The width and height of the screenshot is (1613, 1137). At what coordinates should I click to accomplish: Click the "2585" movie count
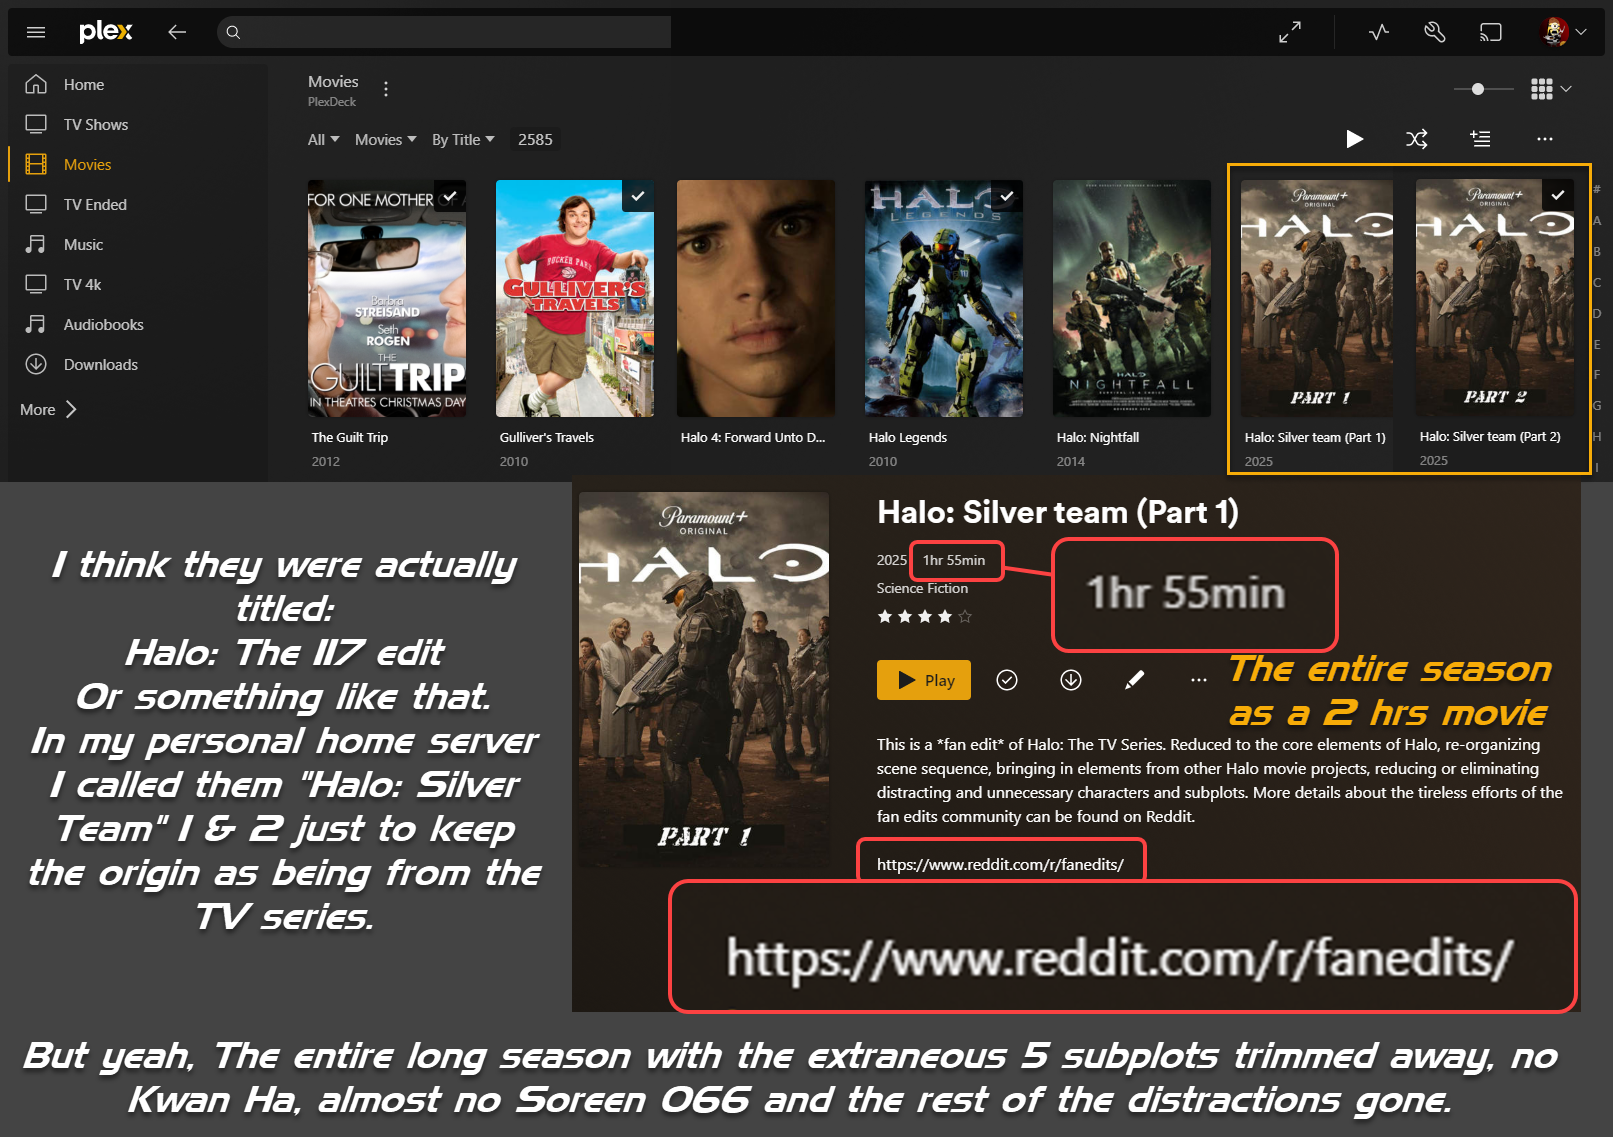point(535,140)
